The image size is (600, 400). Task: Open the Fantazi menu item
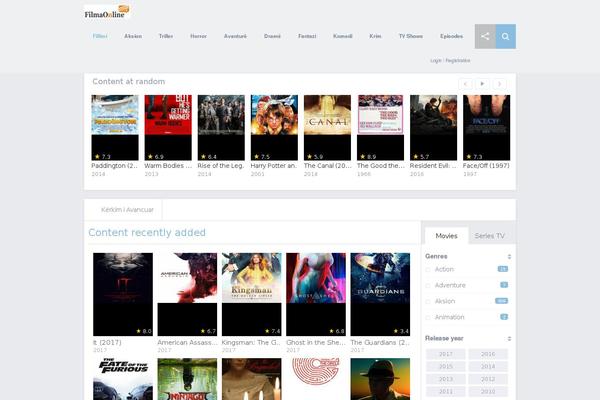pyautogui.click(x=307, y=36)
